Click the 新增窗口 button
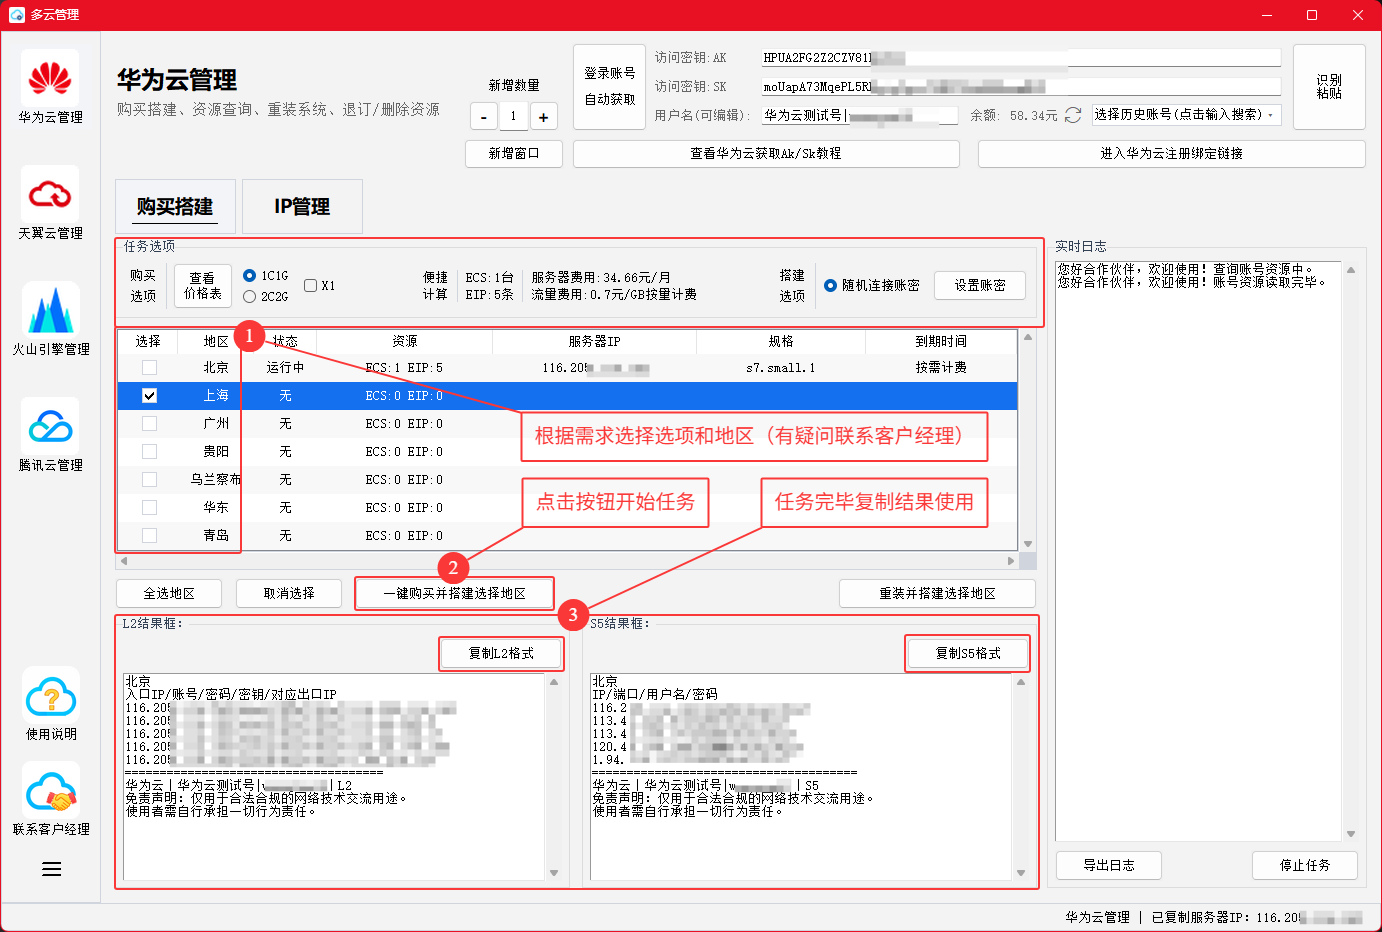 coord(514,154)
